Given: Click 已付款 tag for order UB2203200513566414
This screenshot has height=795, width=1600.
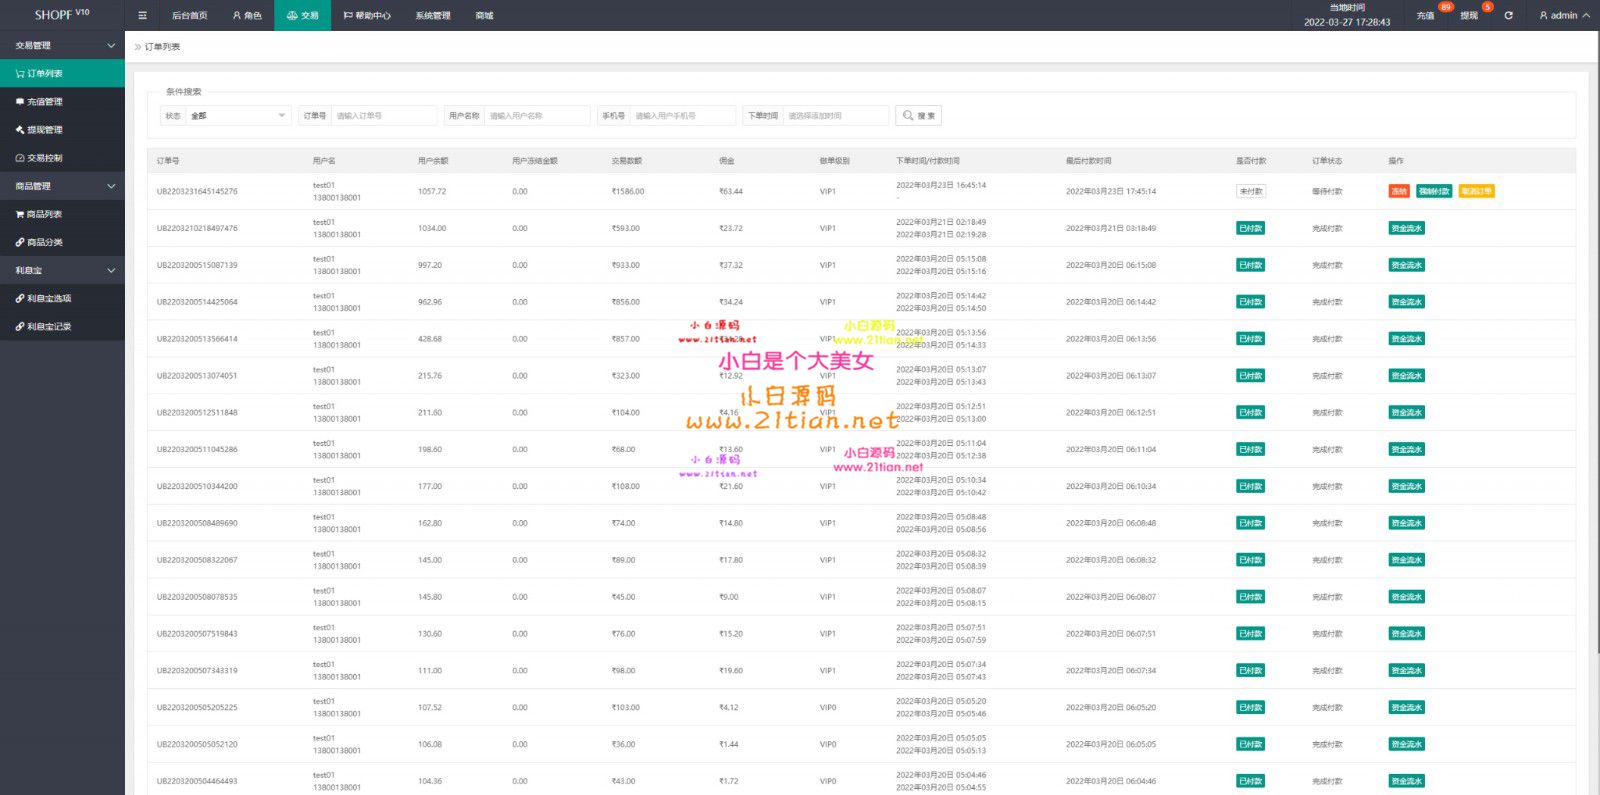Looking at the screenshot, I should coord(1250,339).
